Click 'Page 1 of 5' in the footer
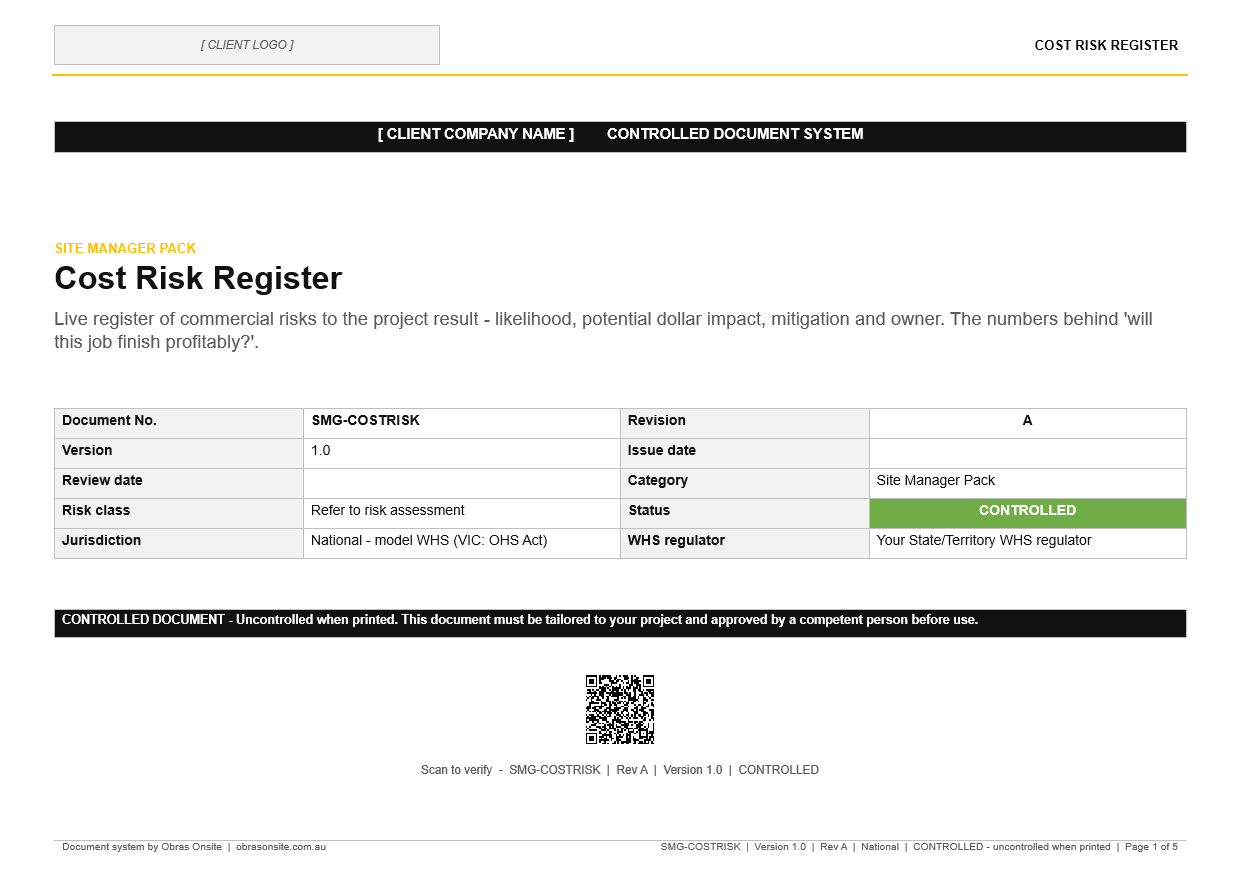1240x877 pixels. pos(1151,847)
